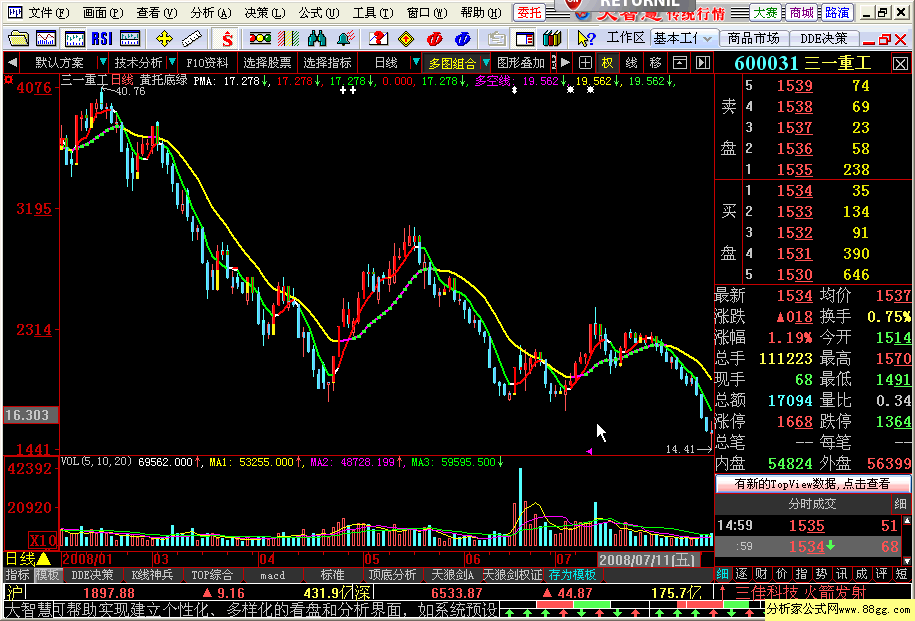Viewport: 915px width, 621px height.
Task: Click the 日线 yellow triangle expander
Action: click(44, 559)
